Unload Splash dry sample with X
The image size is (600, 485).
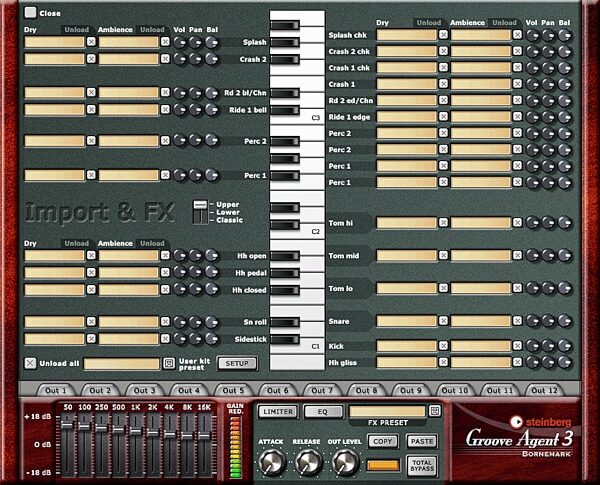(x=91, y=41)
